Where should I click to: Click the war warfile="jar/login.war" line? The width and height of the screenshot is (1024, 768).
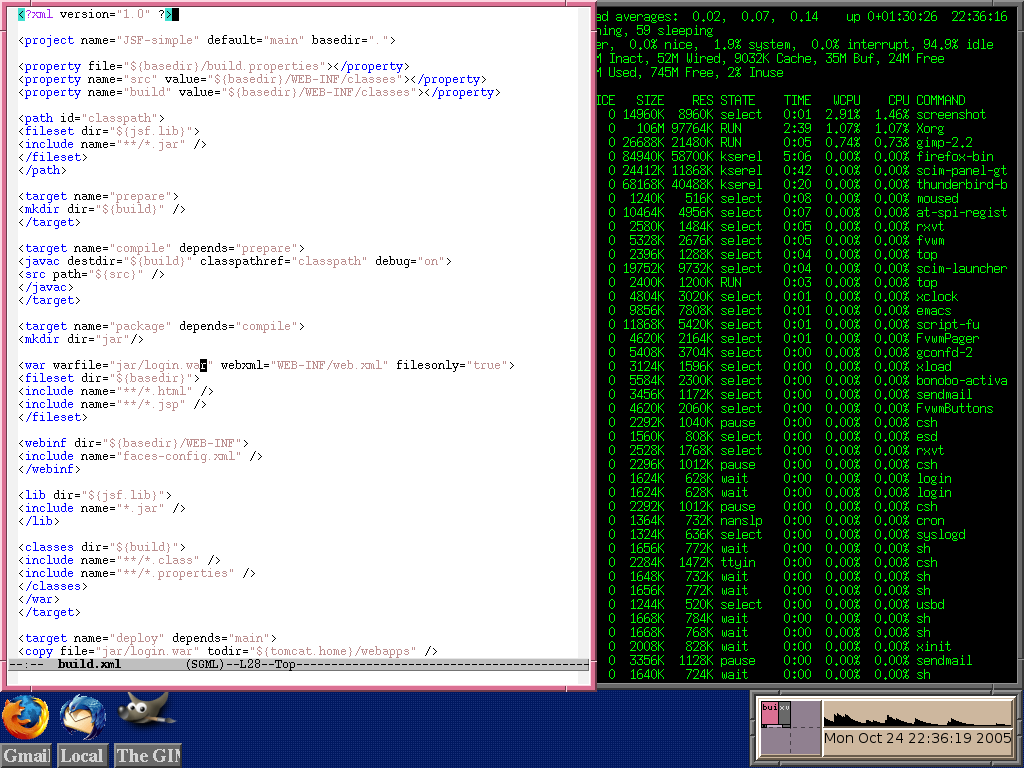[x=266, y=365]
